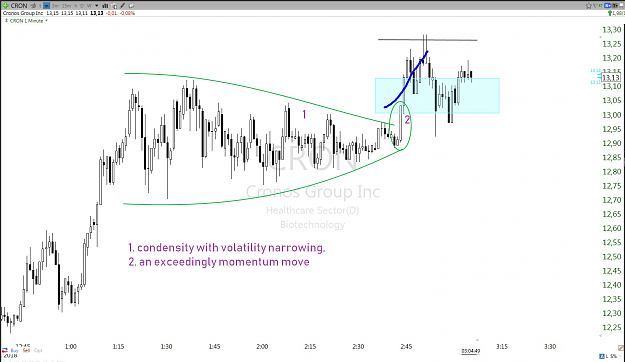Open the dark layout dropdown at top right

click(x=615, y=6)
